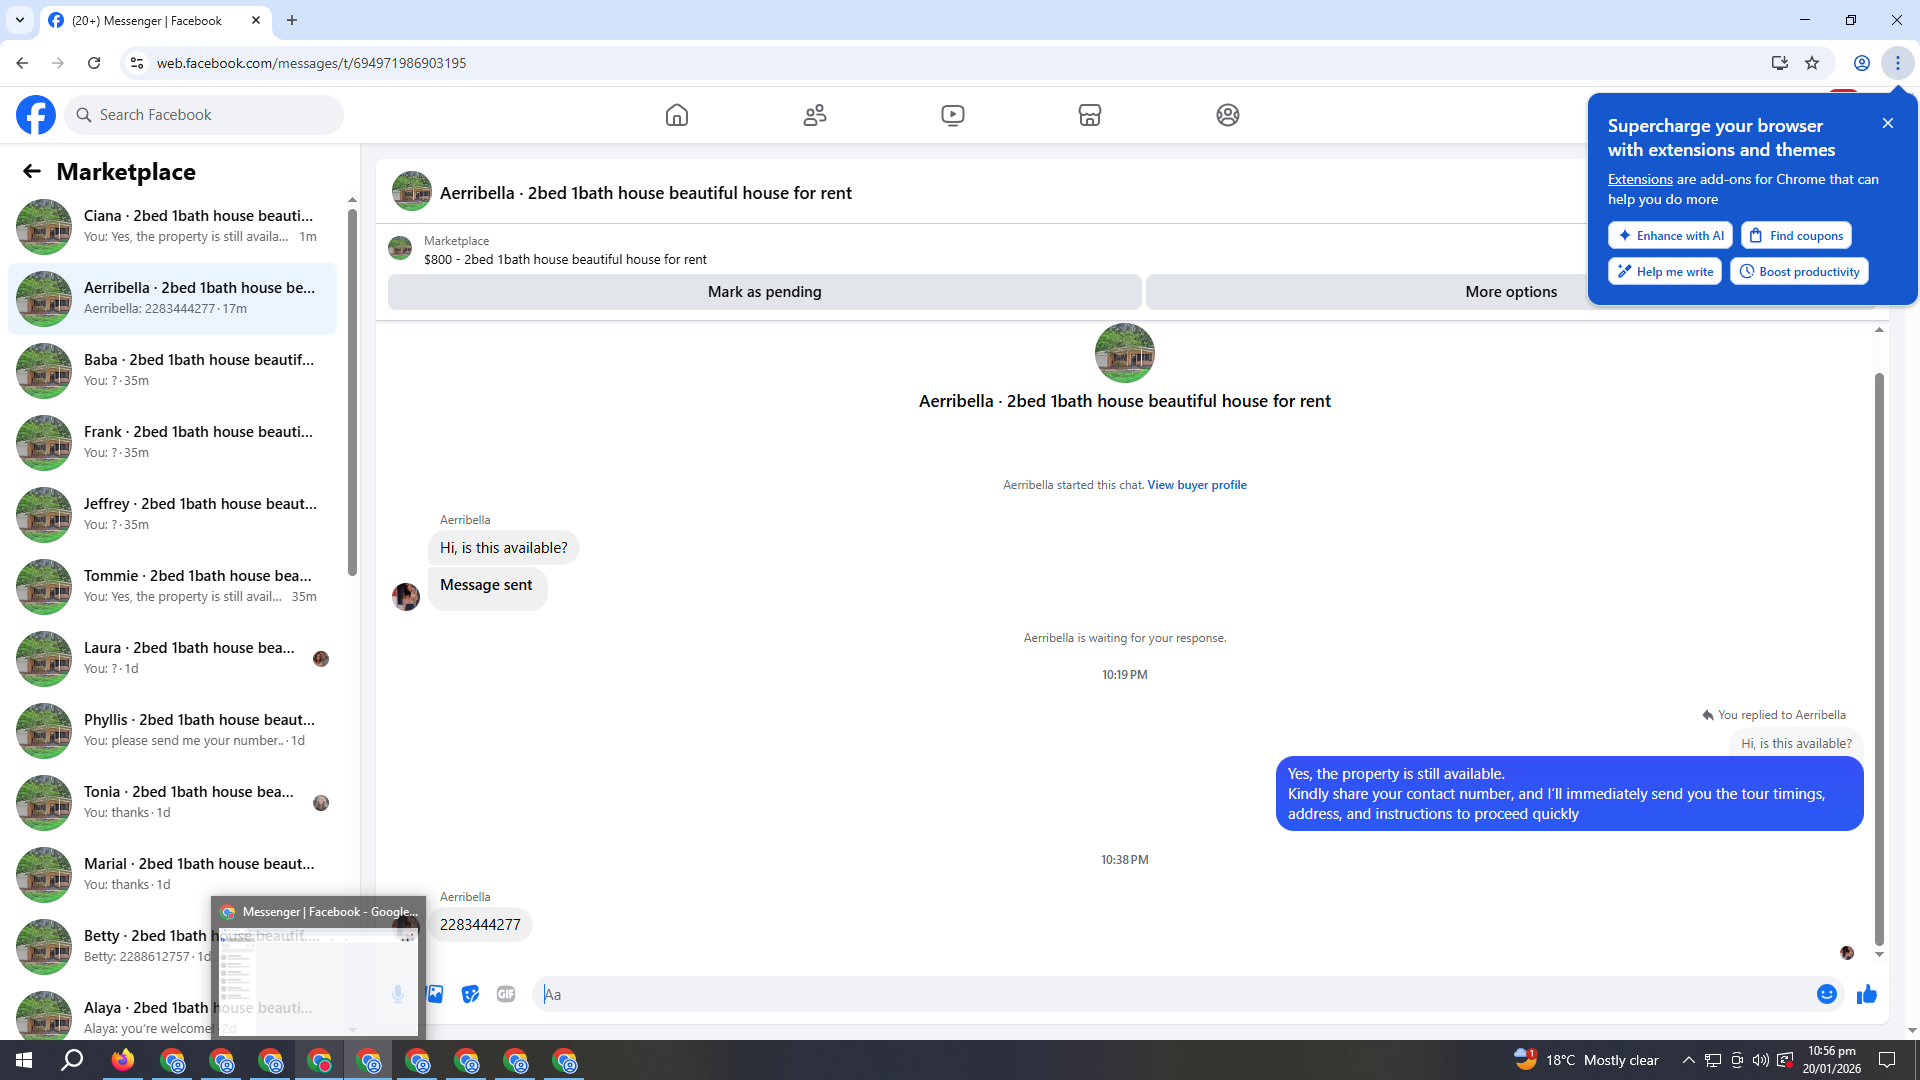The height and width of the screenshot is (1080, 1920).
Task: Open Windows taskbar search
Action: click(72, 1060)
